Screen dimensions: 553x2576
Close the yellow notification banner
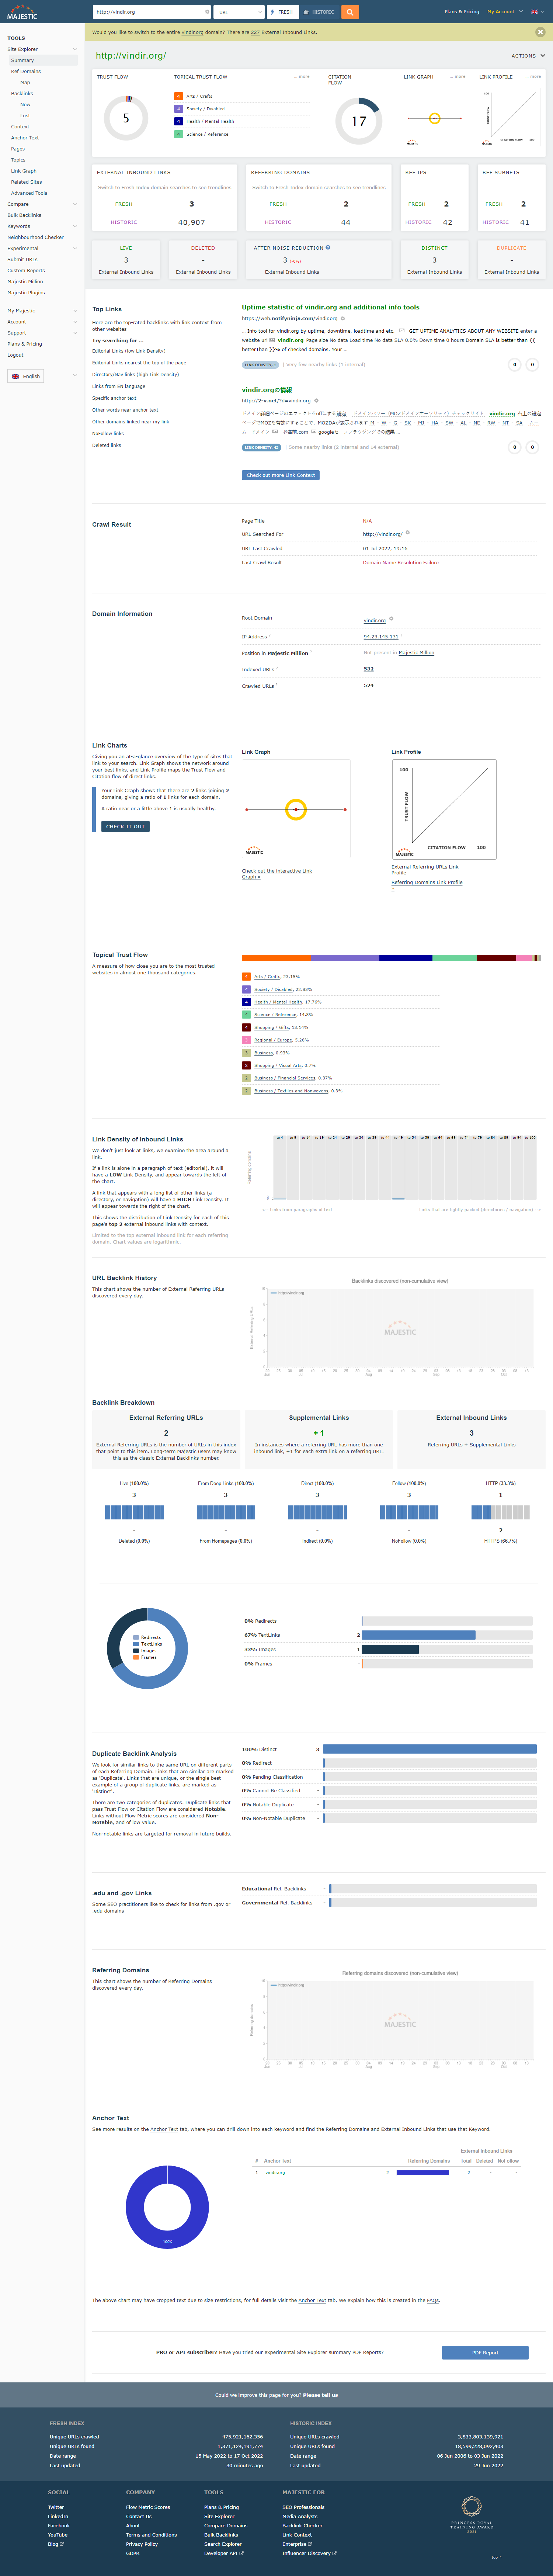(540, 32)
